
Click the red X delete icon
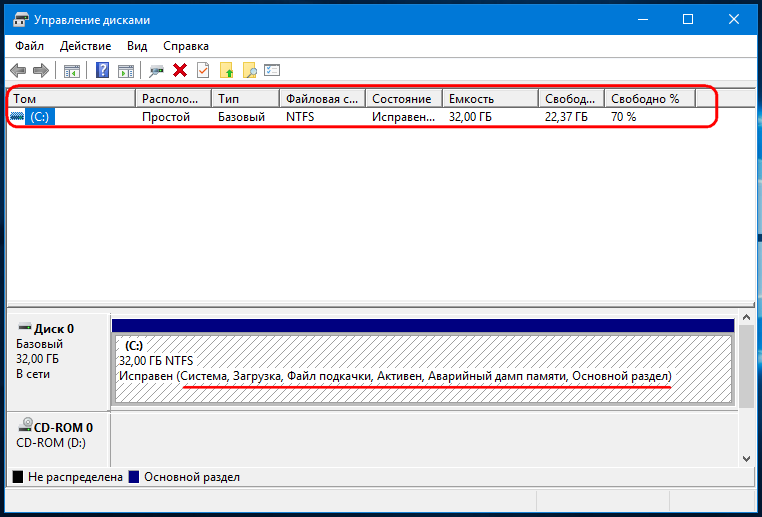[180, 71]
